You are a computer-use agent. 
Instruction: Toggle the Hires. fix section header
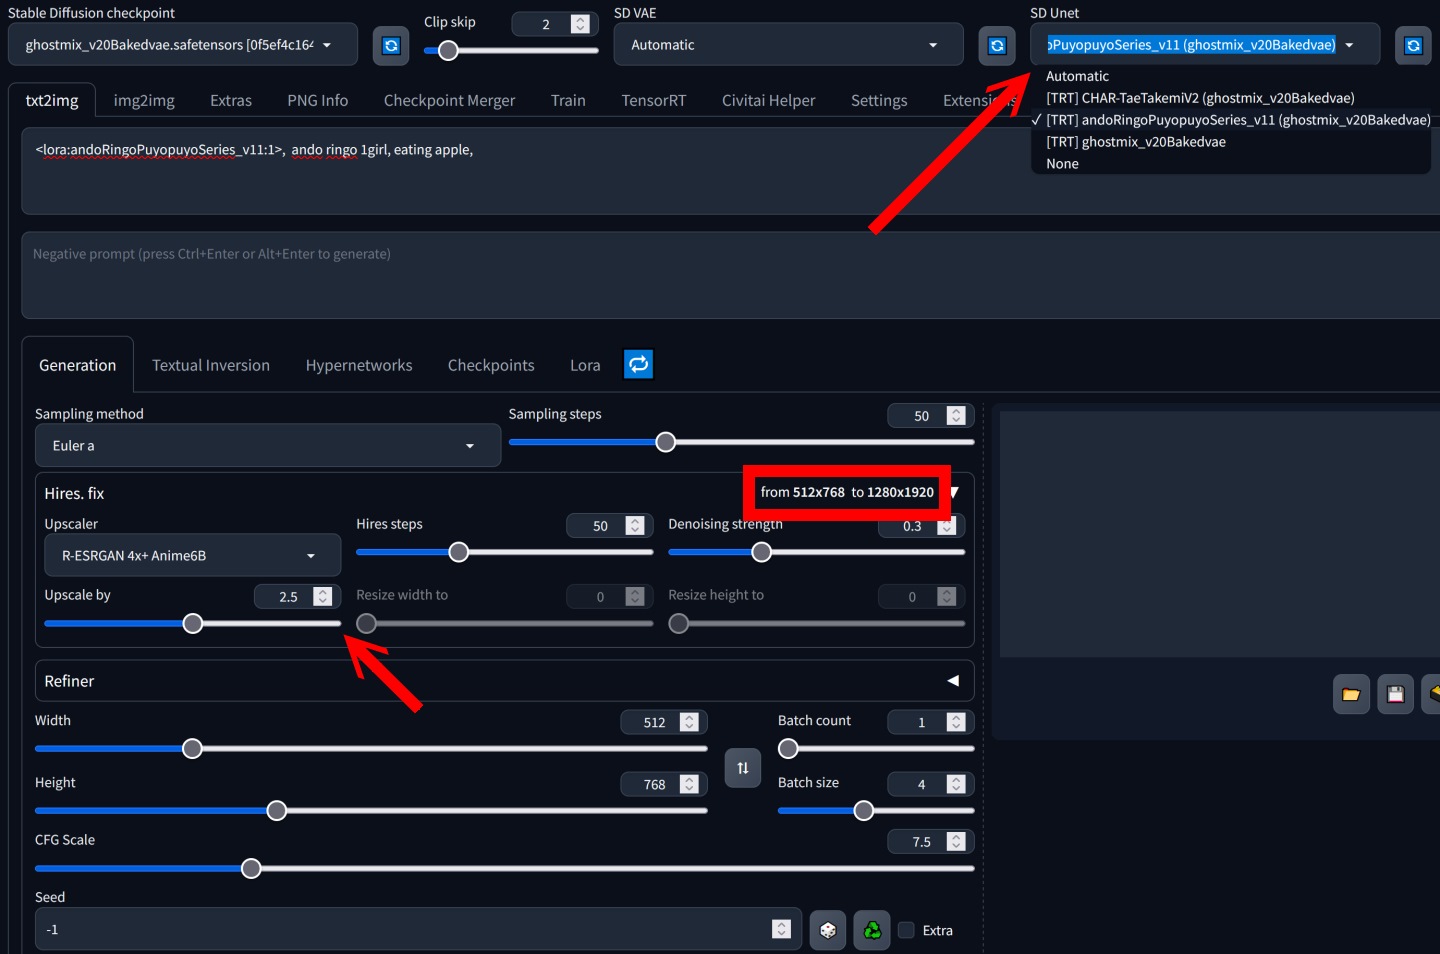(74, 493)
